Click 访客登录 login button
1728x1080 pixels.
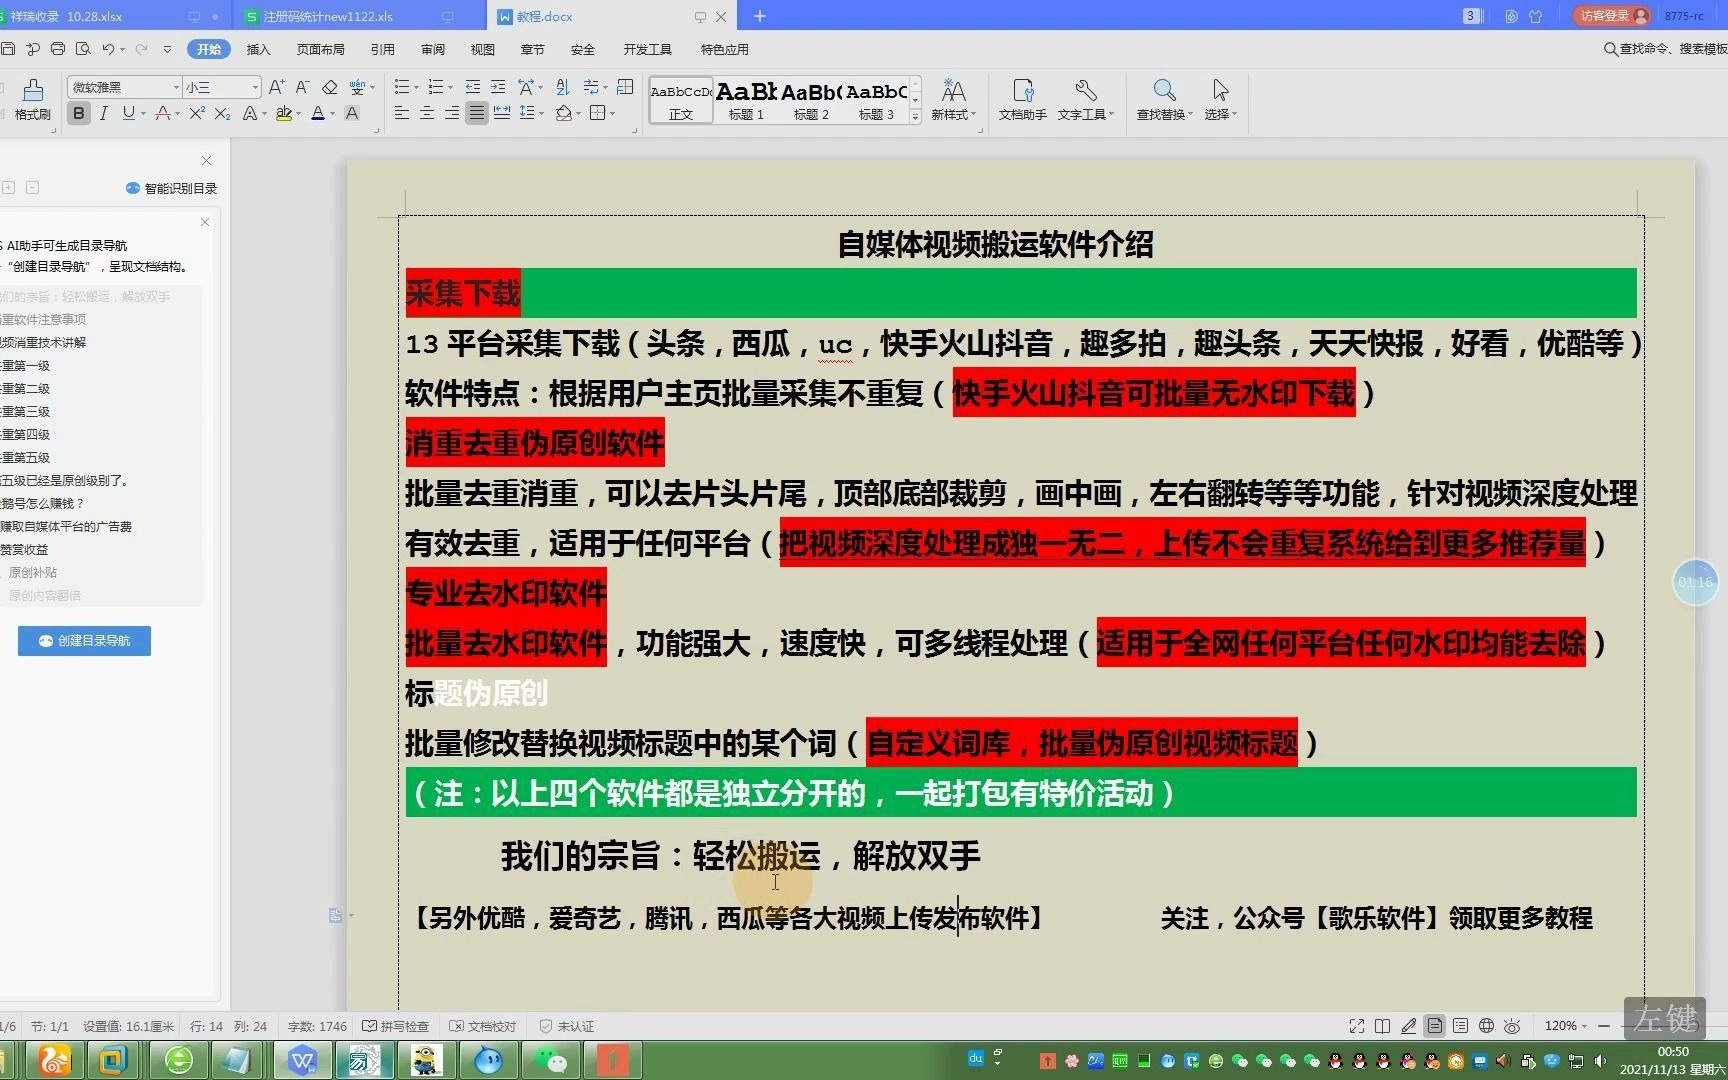coord(1612,16)
